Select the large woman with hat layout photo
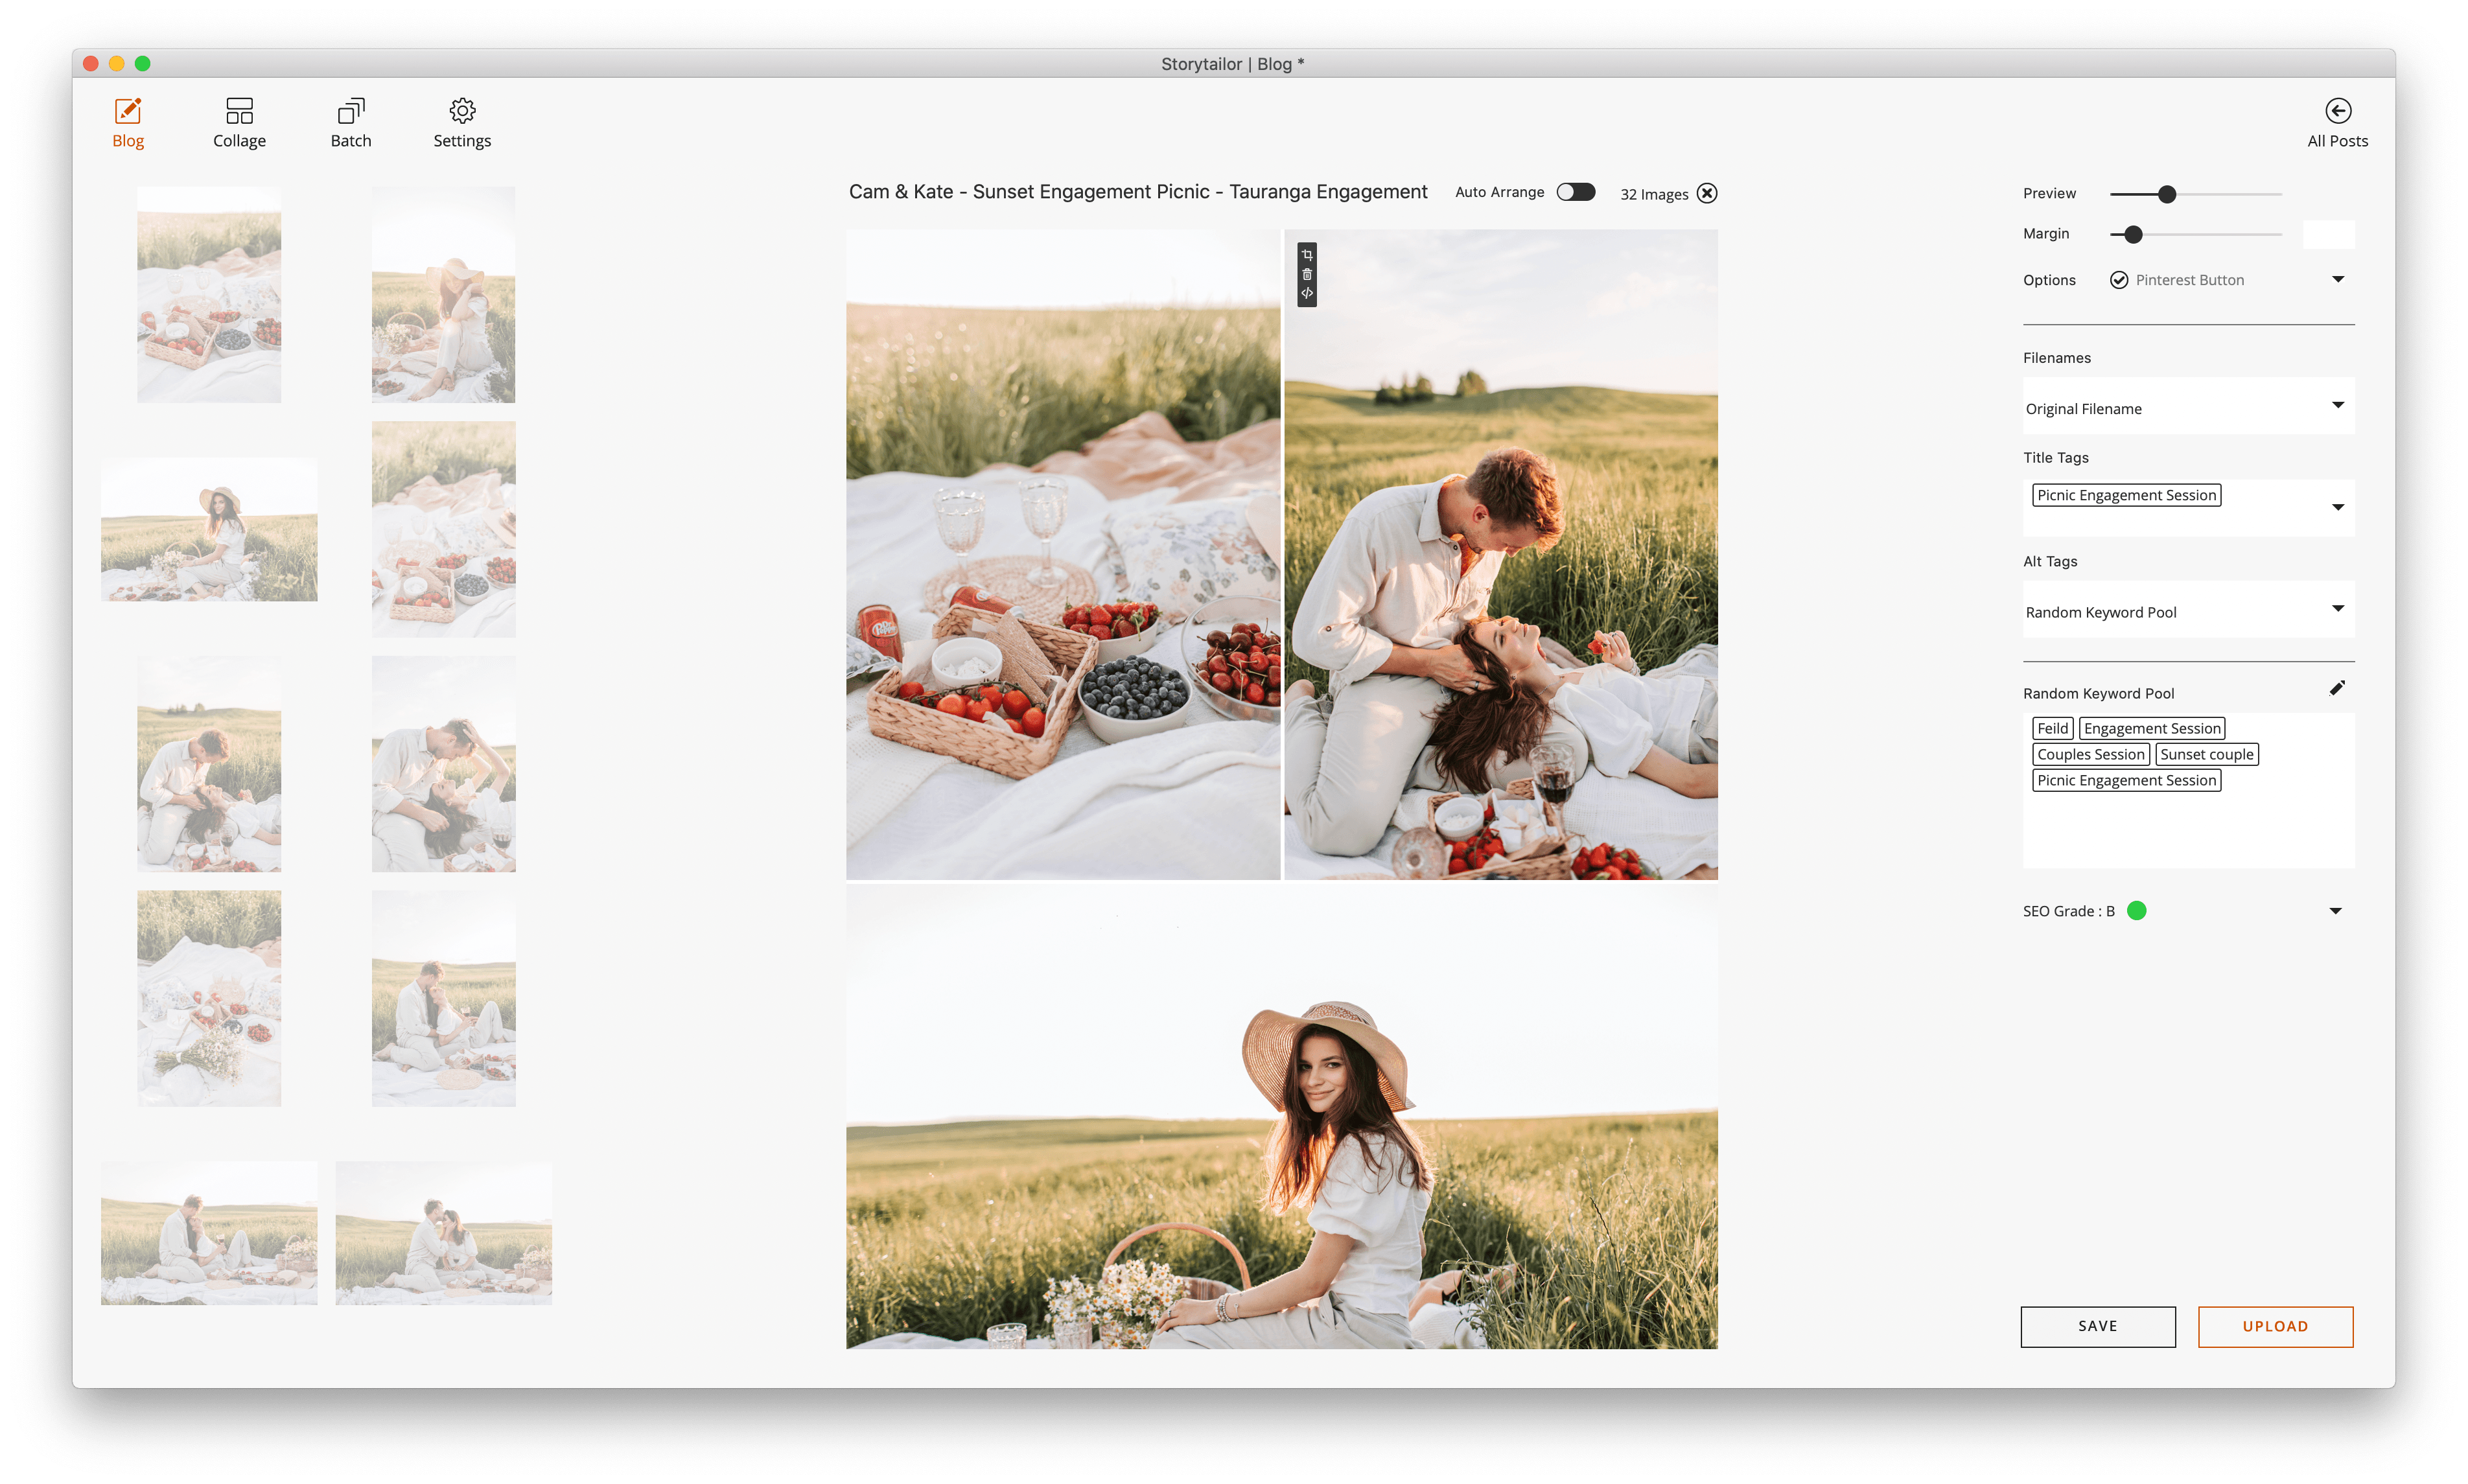2468x1484 pixels. [1281, 1116]
